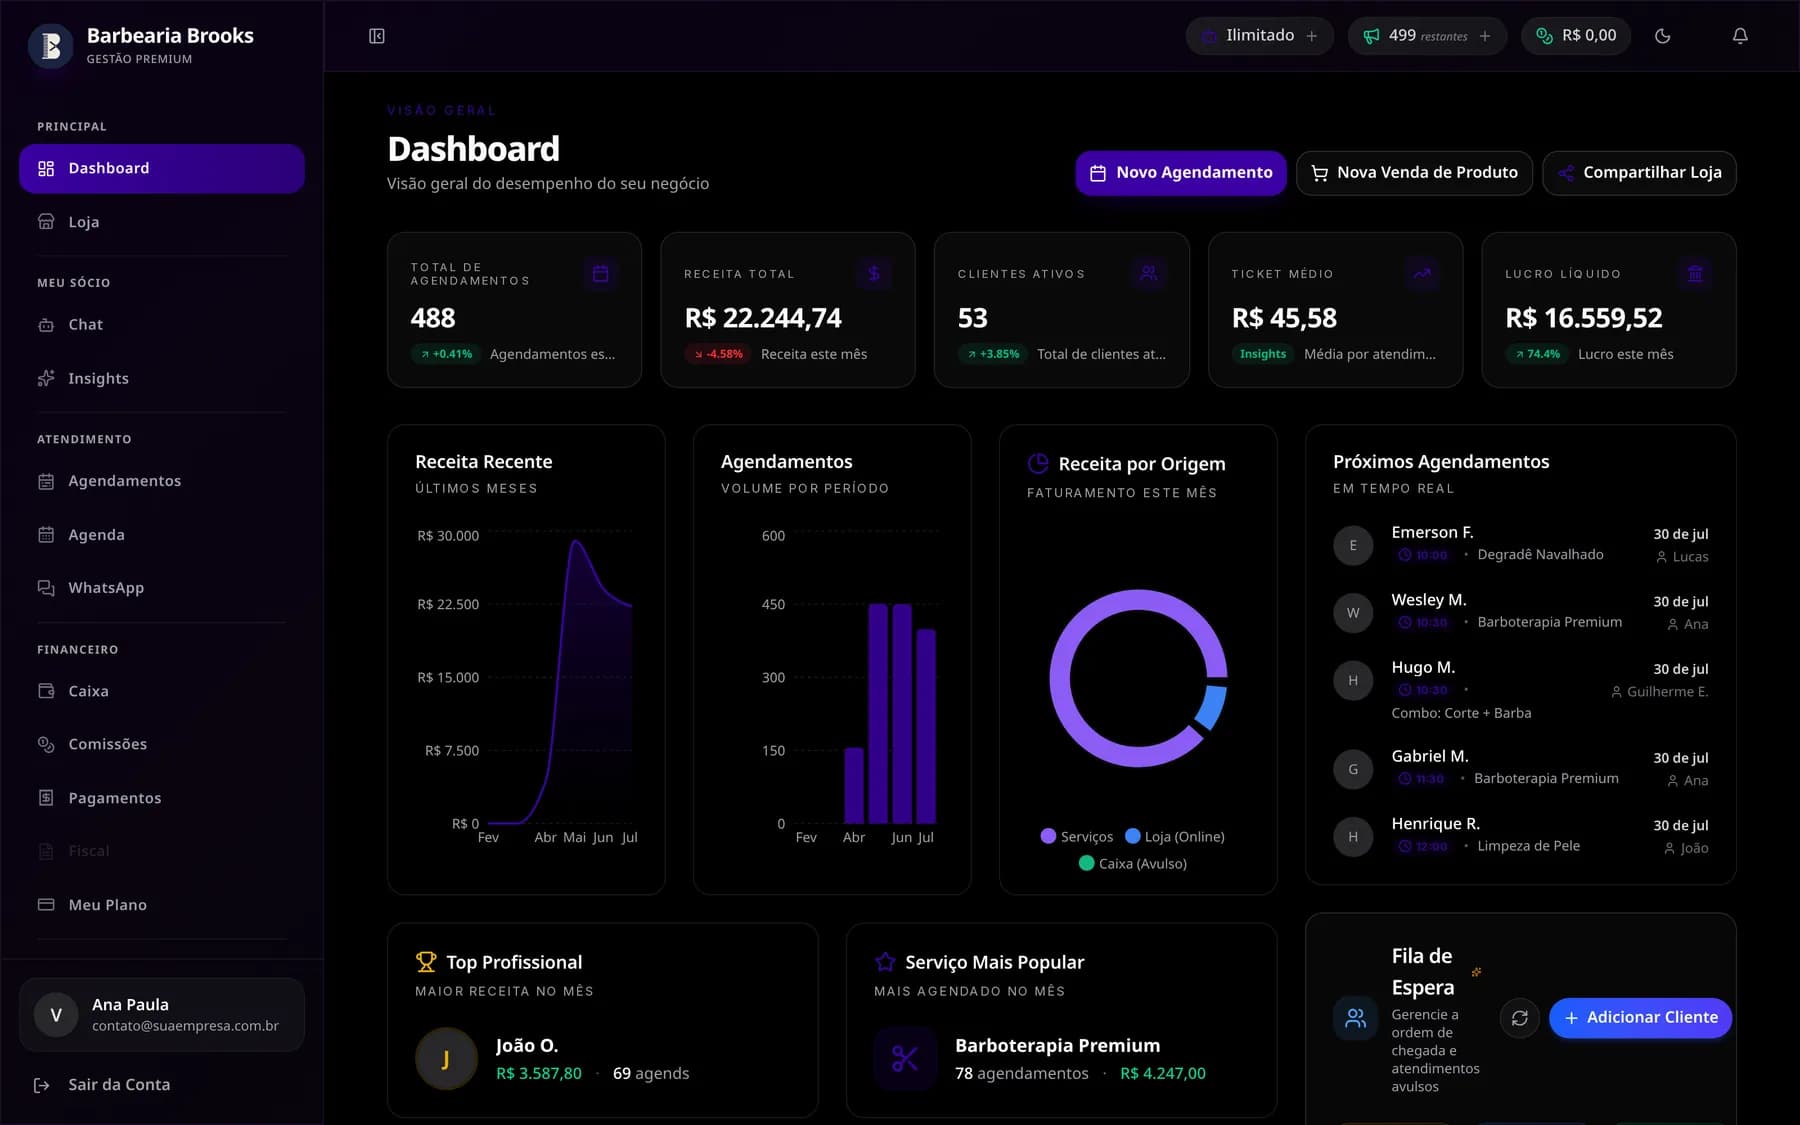Image resolution: width=1800 pixels, height=1125 pixels.
Task: Click scissors icon in Serviço Mais Popular
Action: 905,1059
